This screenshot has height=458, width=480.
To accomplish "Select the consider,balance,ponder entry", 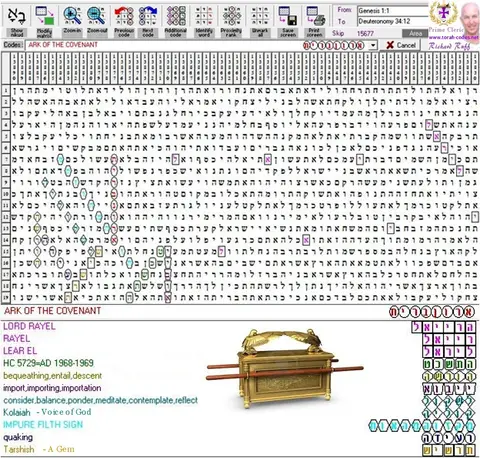I will (100, 400).
